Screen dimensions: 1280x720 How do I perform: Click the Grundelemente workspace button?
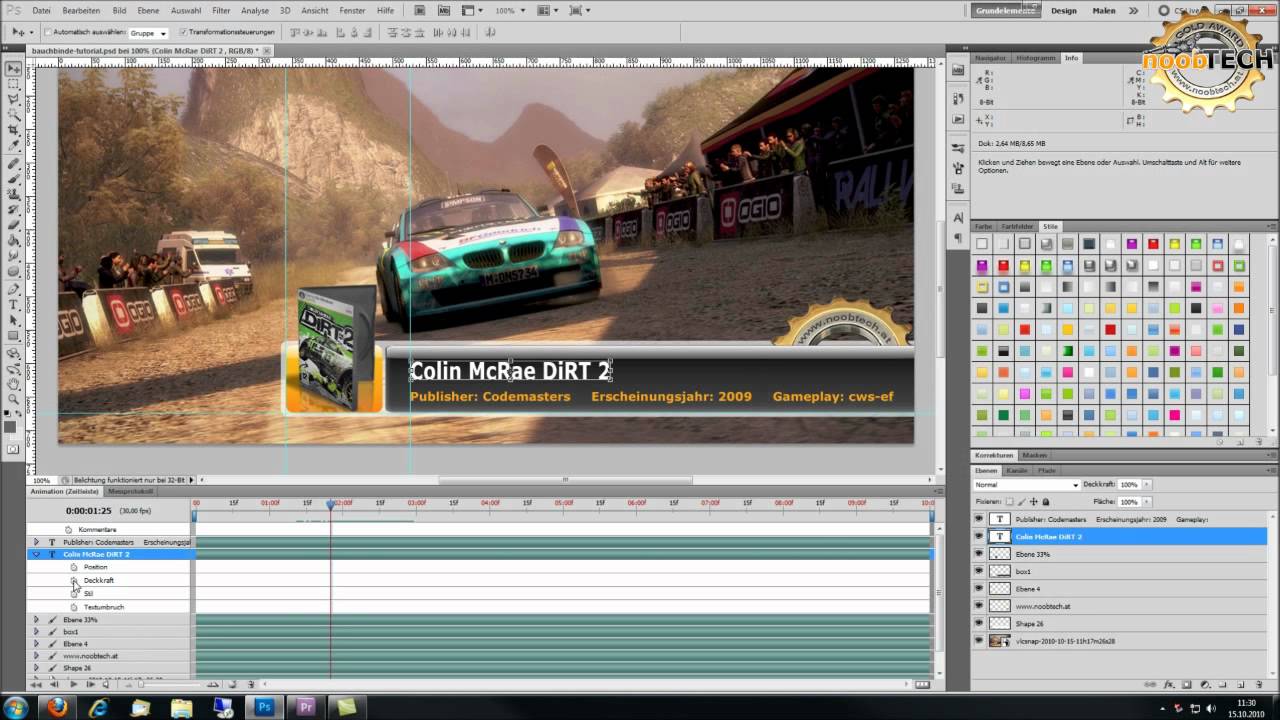(1005, 10)
